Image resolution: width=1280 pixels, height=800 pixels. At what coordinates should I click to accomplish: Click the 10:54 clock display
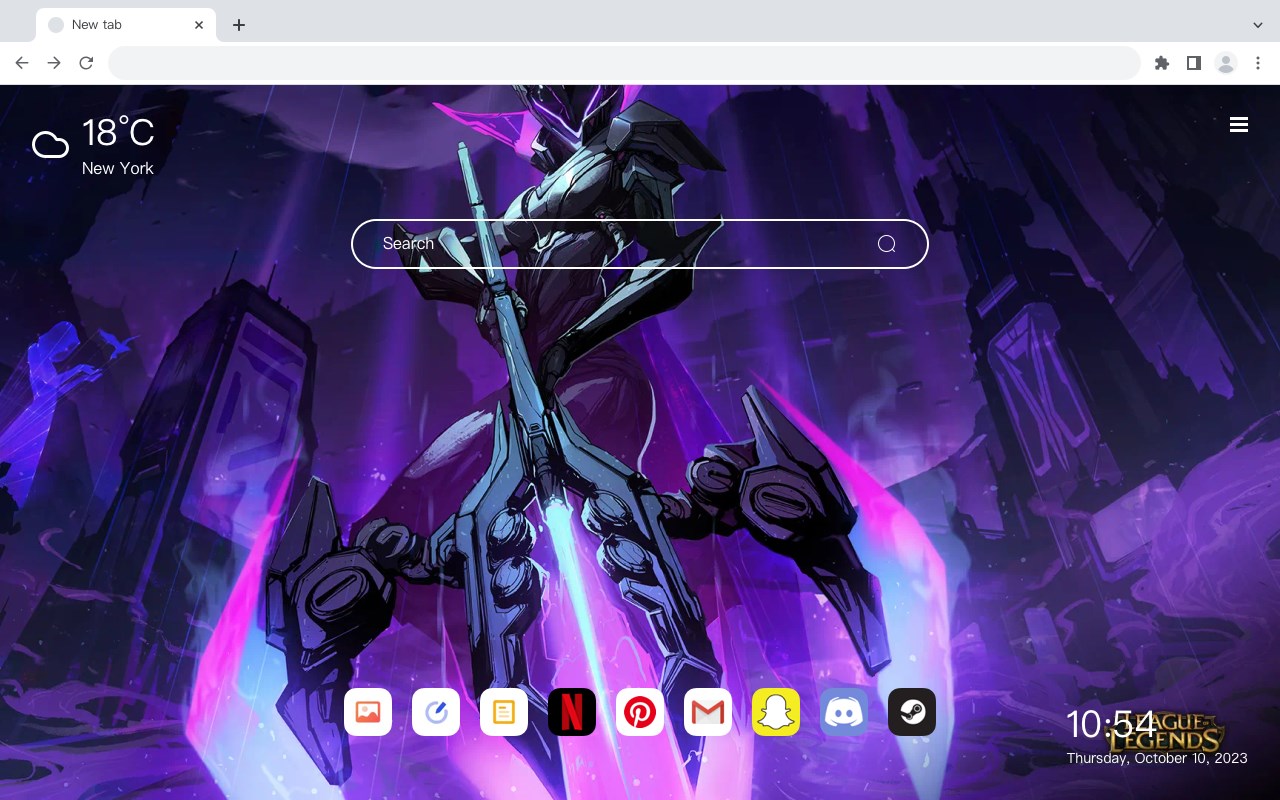click(x=1110, y=724)
